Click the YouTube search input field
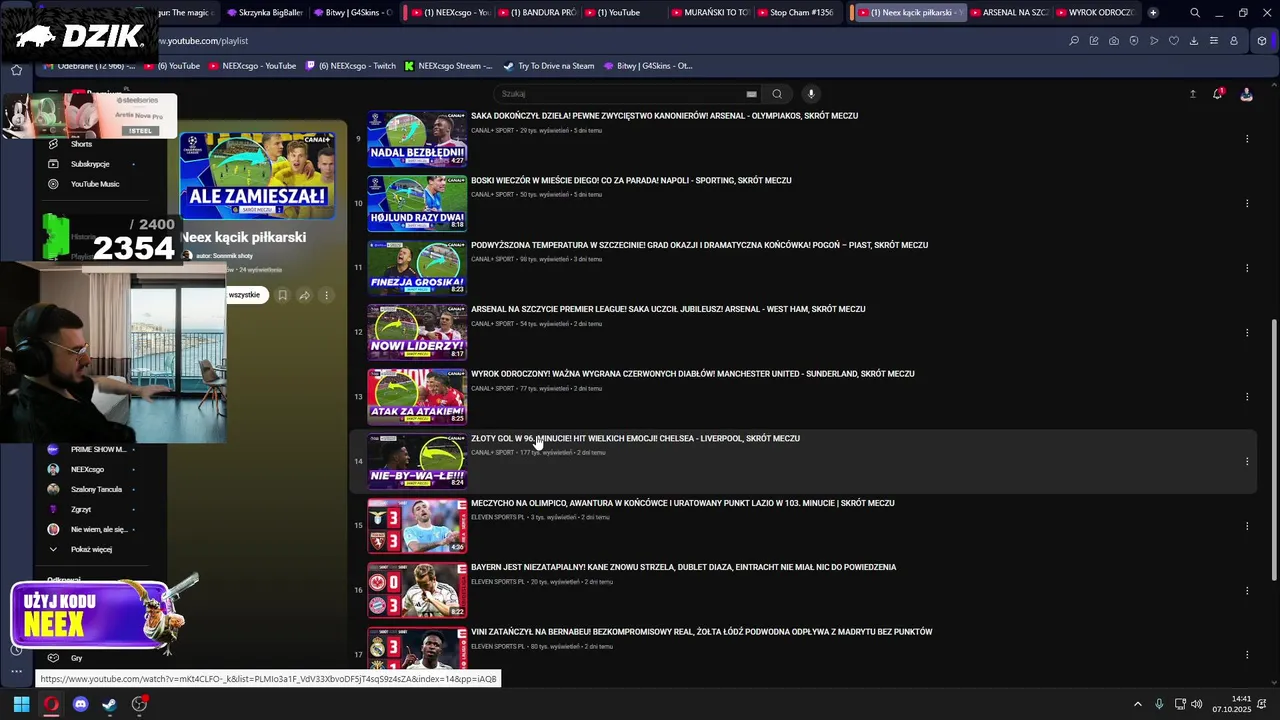 620,94
